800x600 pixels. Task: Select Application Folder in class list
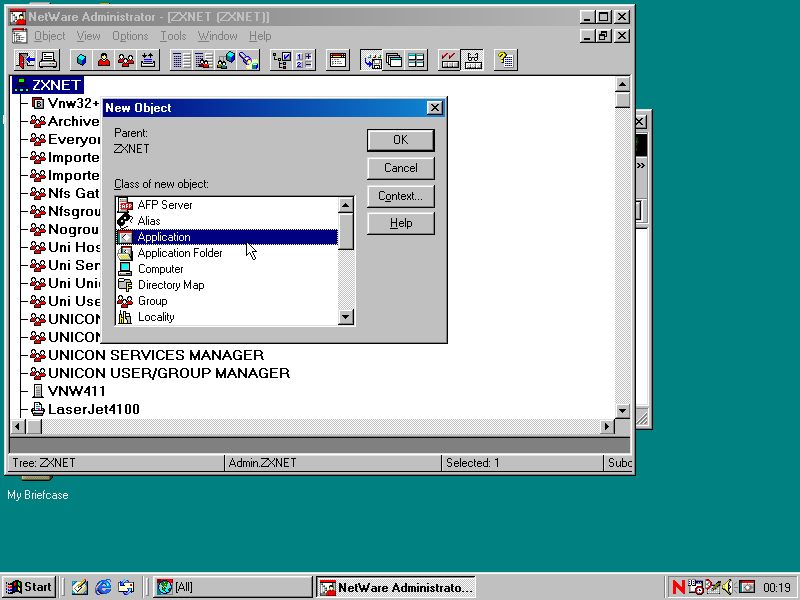pos(227,253)
